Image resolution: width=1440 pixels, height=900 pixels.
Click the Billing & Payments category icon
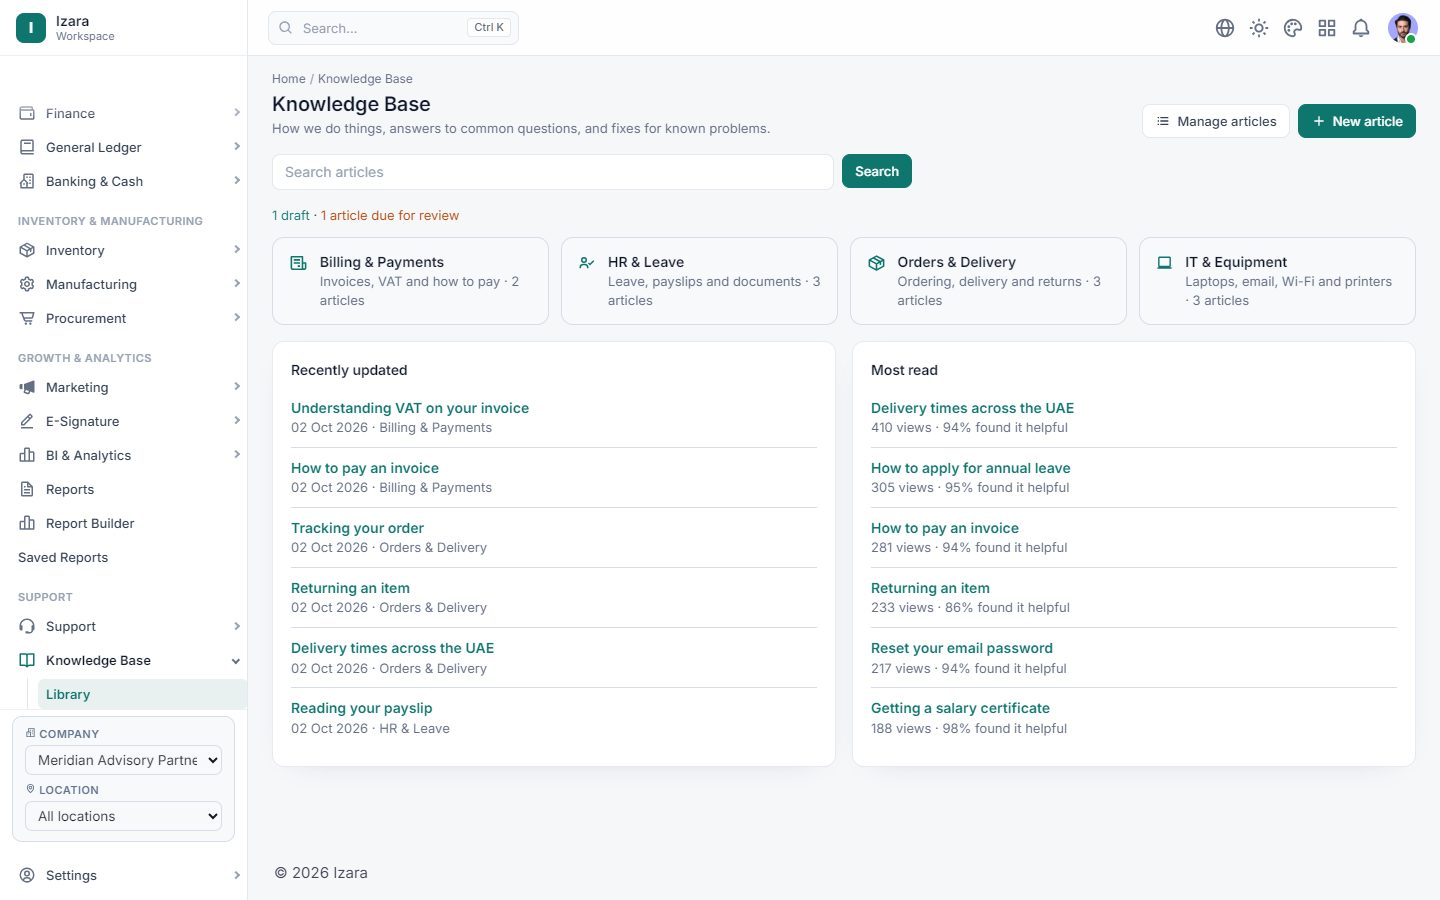298,263
